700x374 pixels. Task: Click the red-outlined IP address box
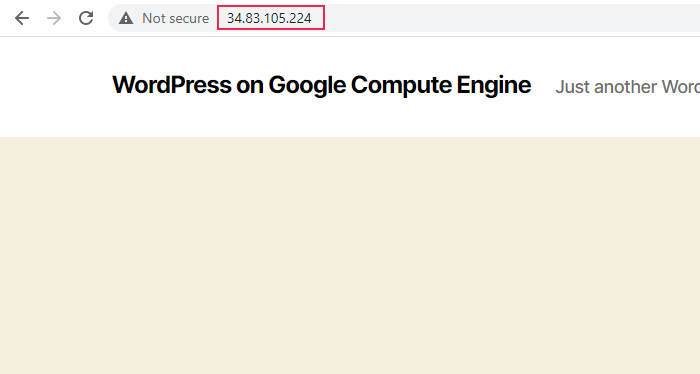tap(271, 18)
